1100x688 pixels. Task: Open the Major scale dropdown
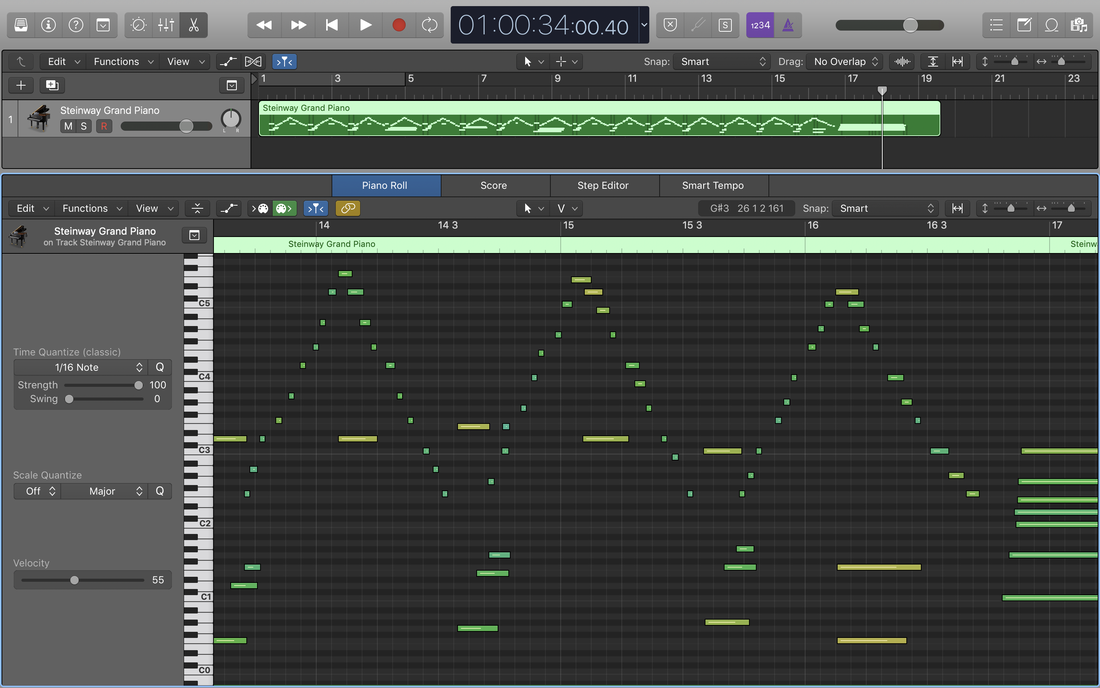pyautogui.click(x=116, y=491)
